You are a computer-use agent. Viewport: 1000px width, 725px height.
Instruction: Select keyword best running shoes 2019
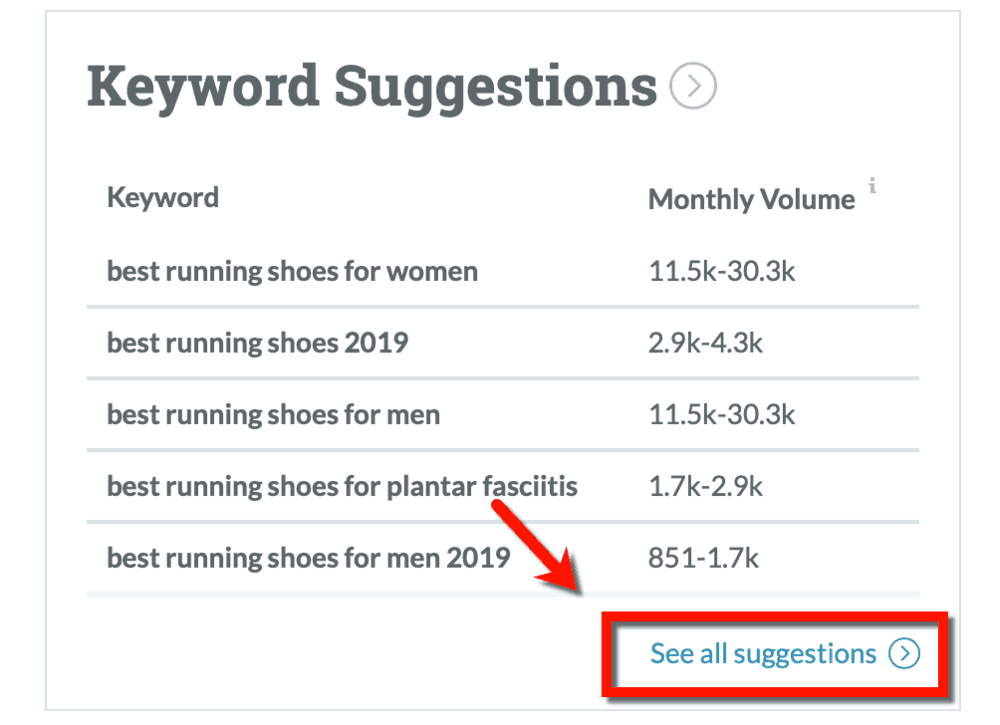click(x=257, y=343)
